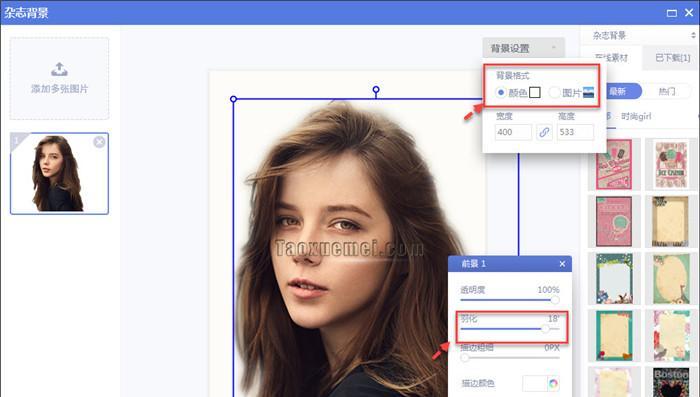700x397 pixels.
Task: Expand the 杂志背景 category selector
Action: (641, 35)
